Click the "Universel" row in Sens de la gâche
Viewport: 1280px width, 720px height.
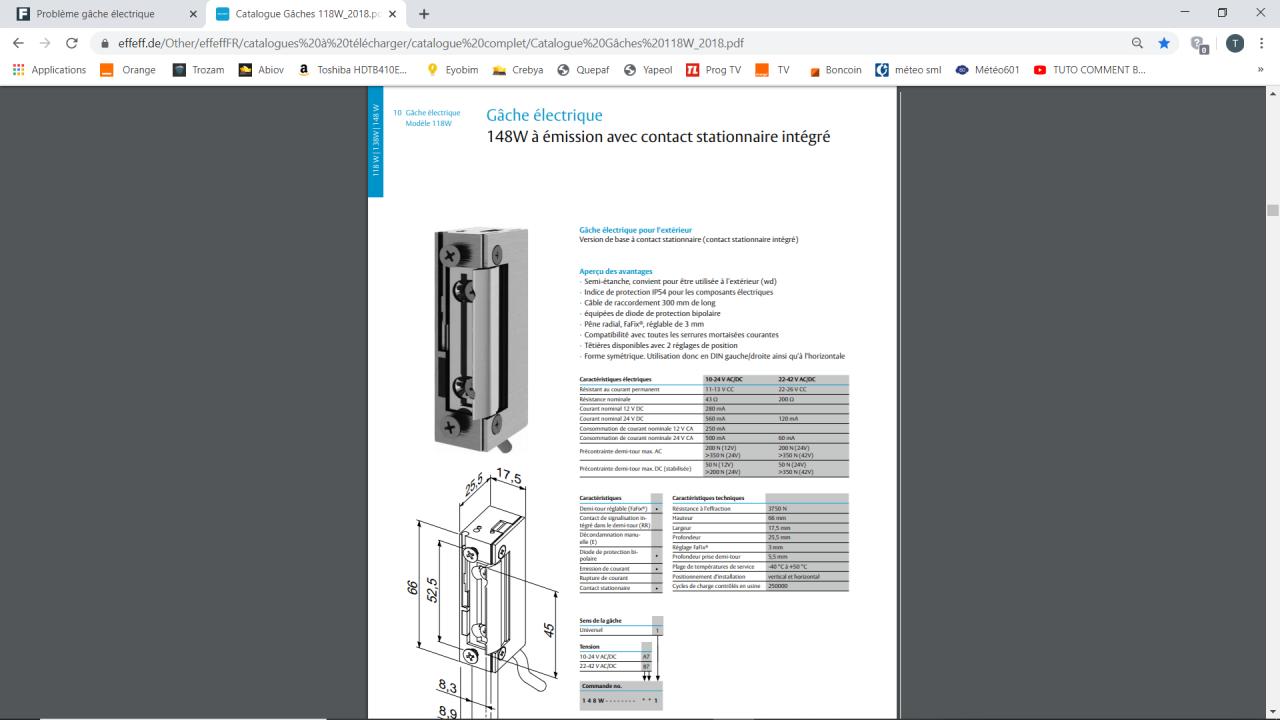(x=621, y=630)
